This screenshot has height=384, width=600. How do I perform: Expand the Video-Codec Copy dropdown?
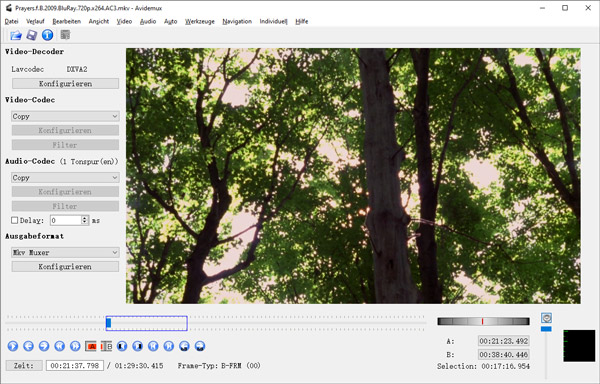click(65, 116)
